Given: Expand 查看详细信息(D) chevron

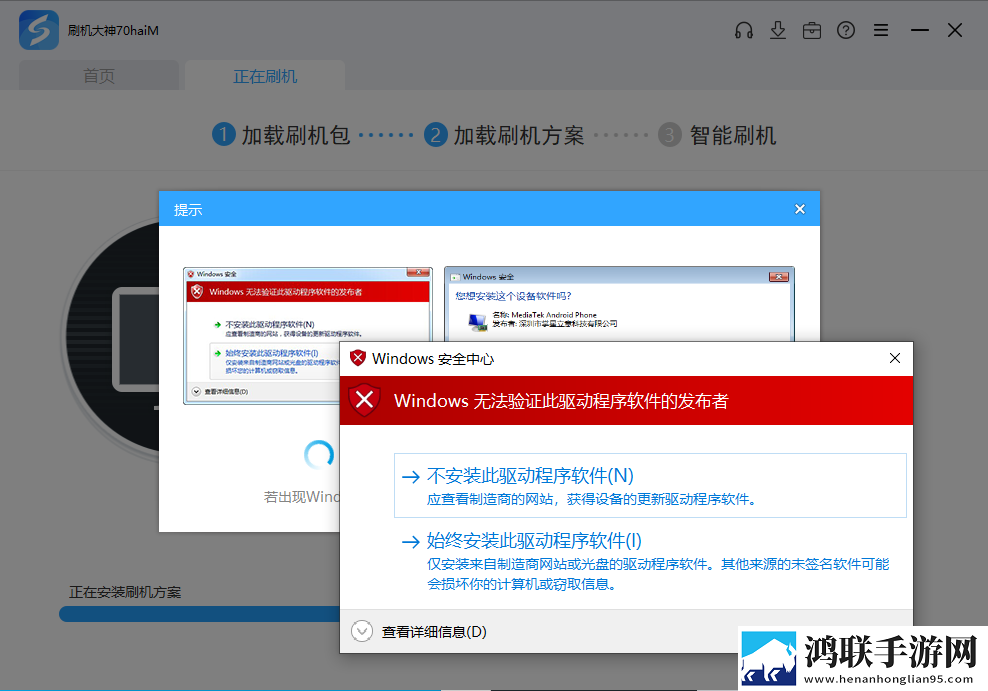Looking at the screenshot, I should (362, 631).
